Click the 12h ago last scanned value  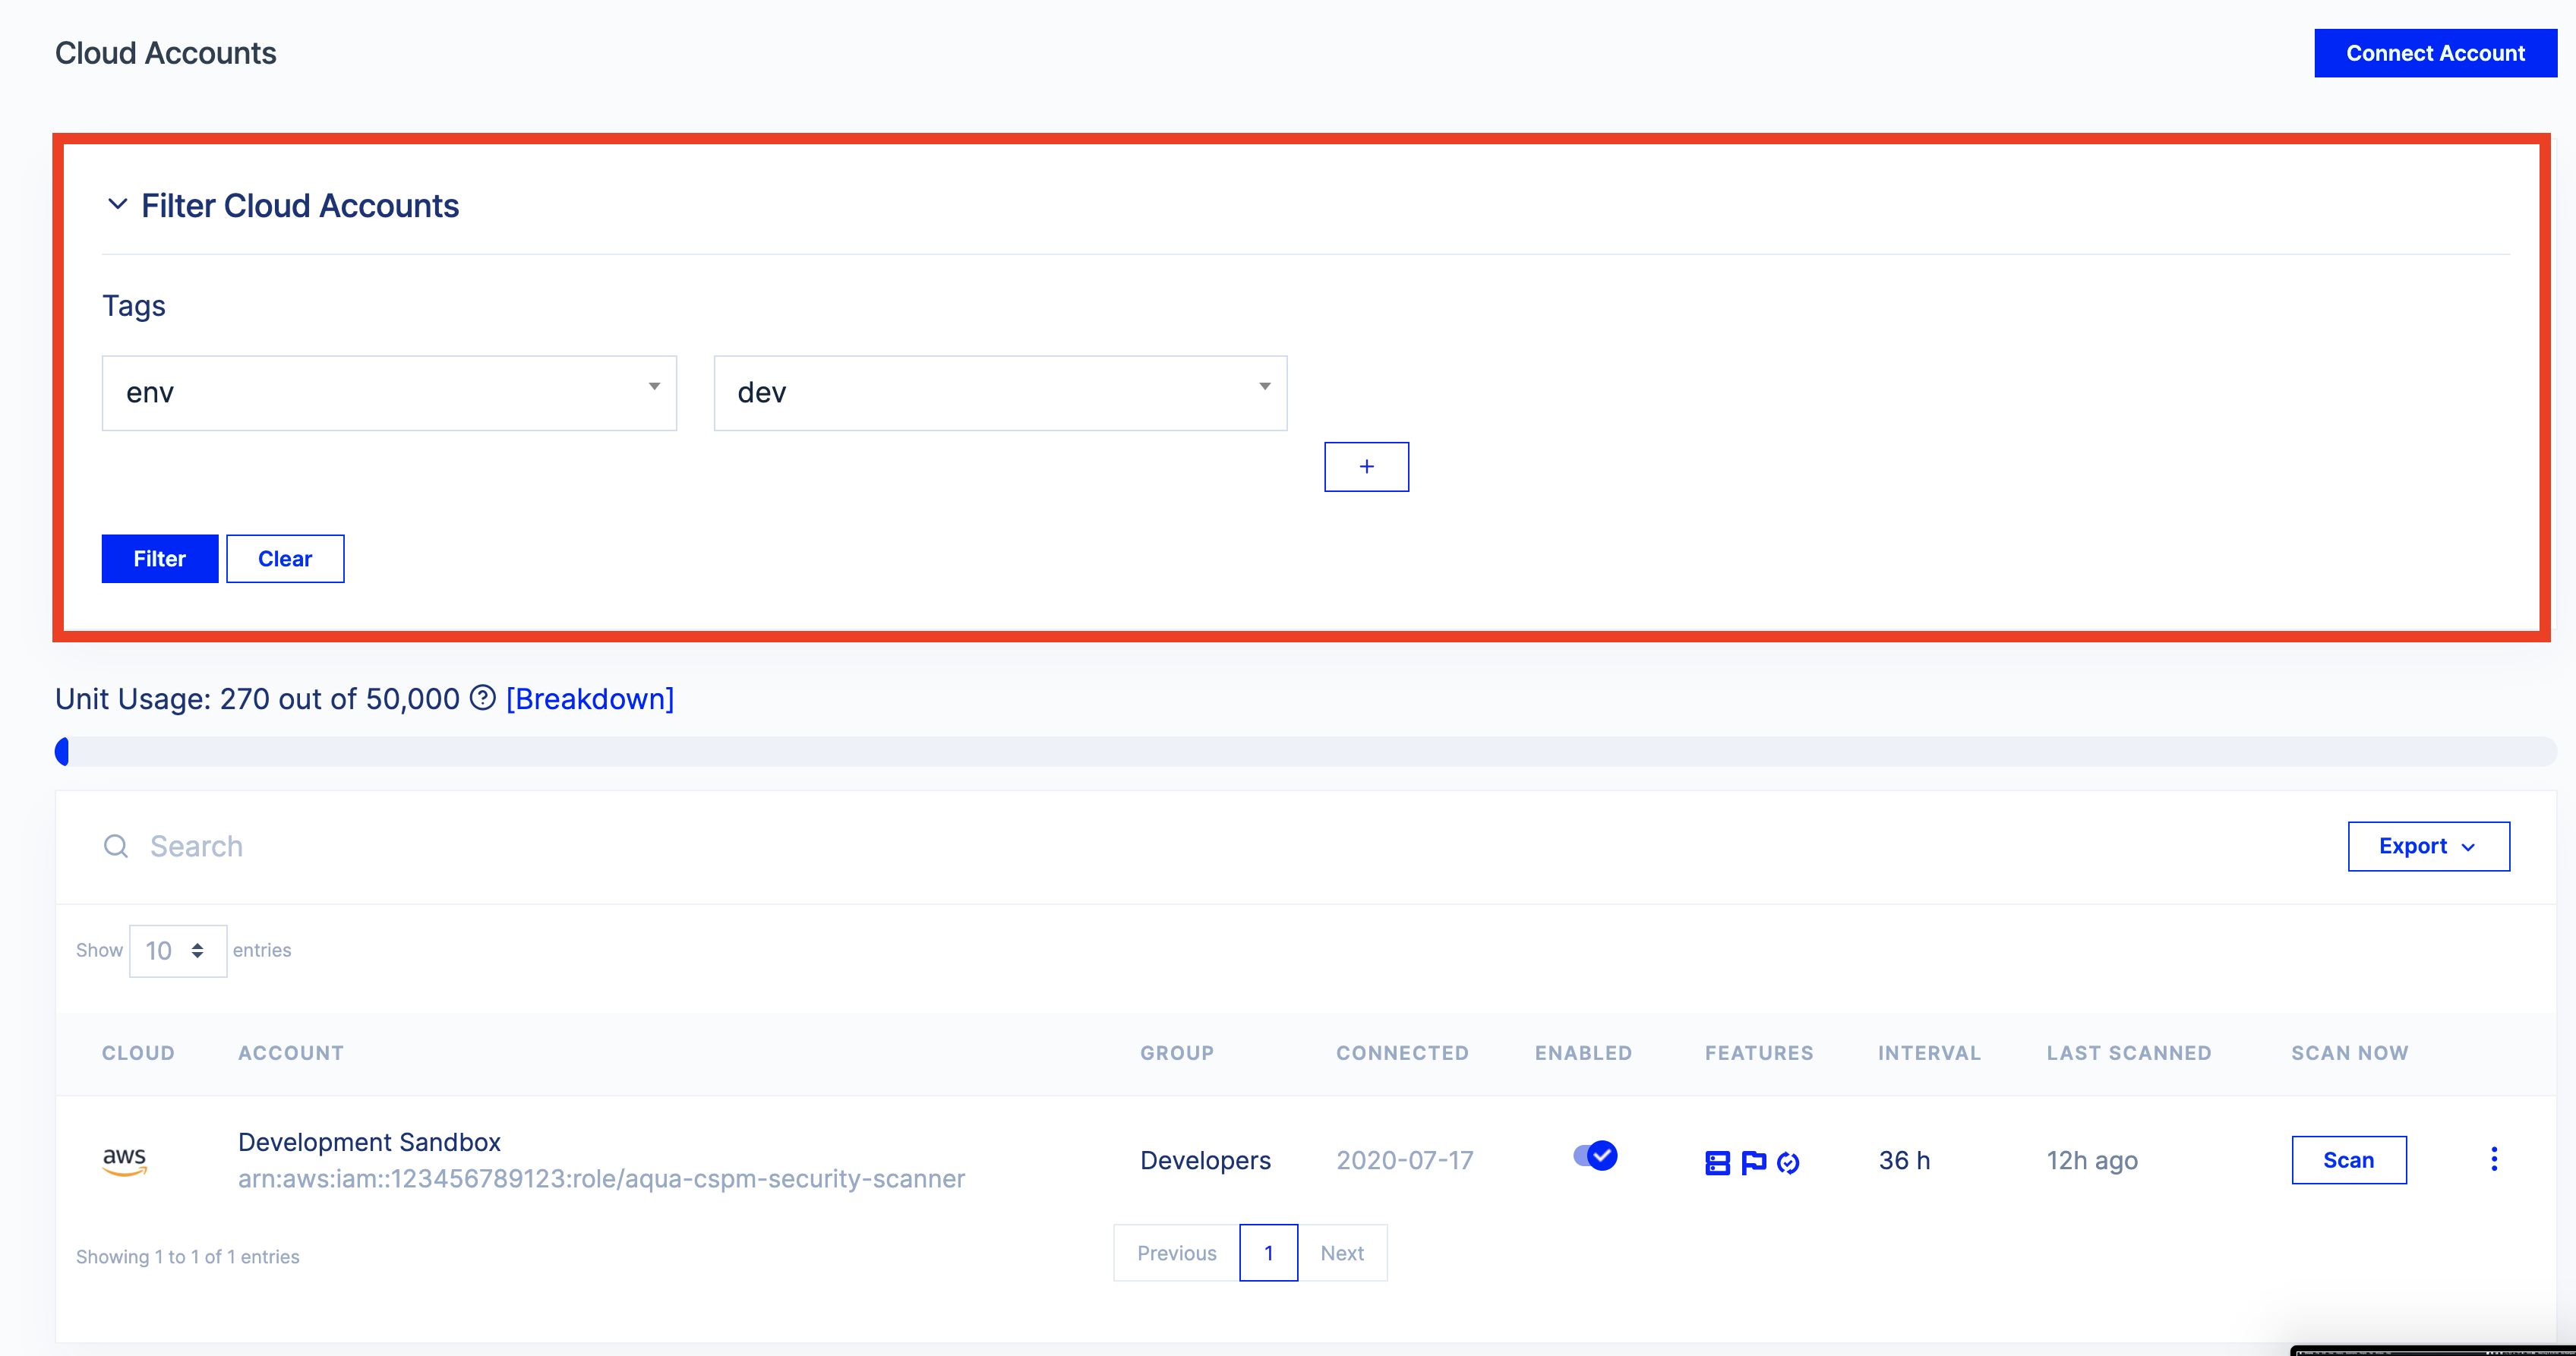(x=2092, y=1160)
